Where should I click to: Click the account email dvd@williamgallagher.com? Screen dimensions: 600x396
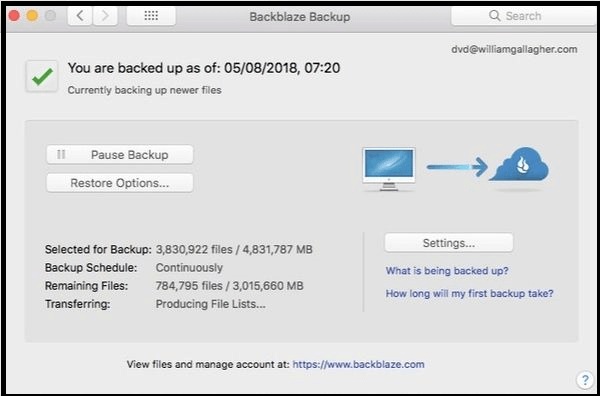coord(514,49)
